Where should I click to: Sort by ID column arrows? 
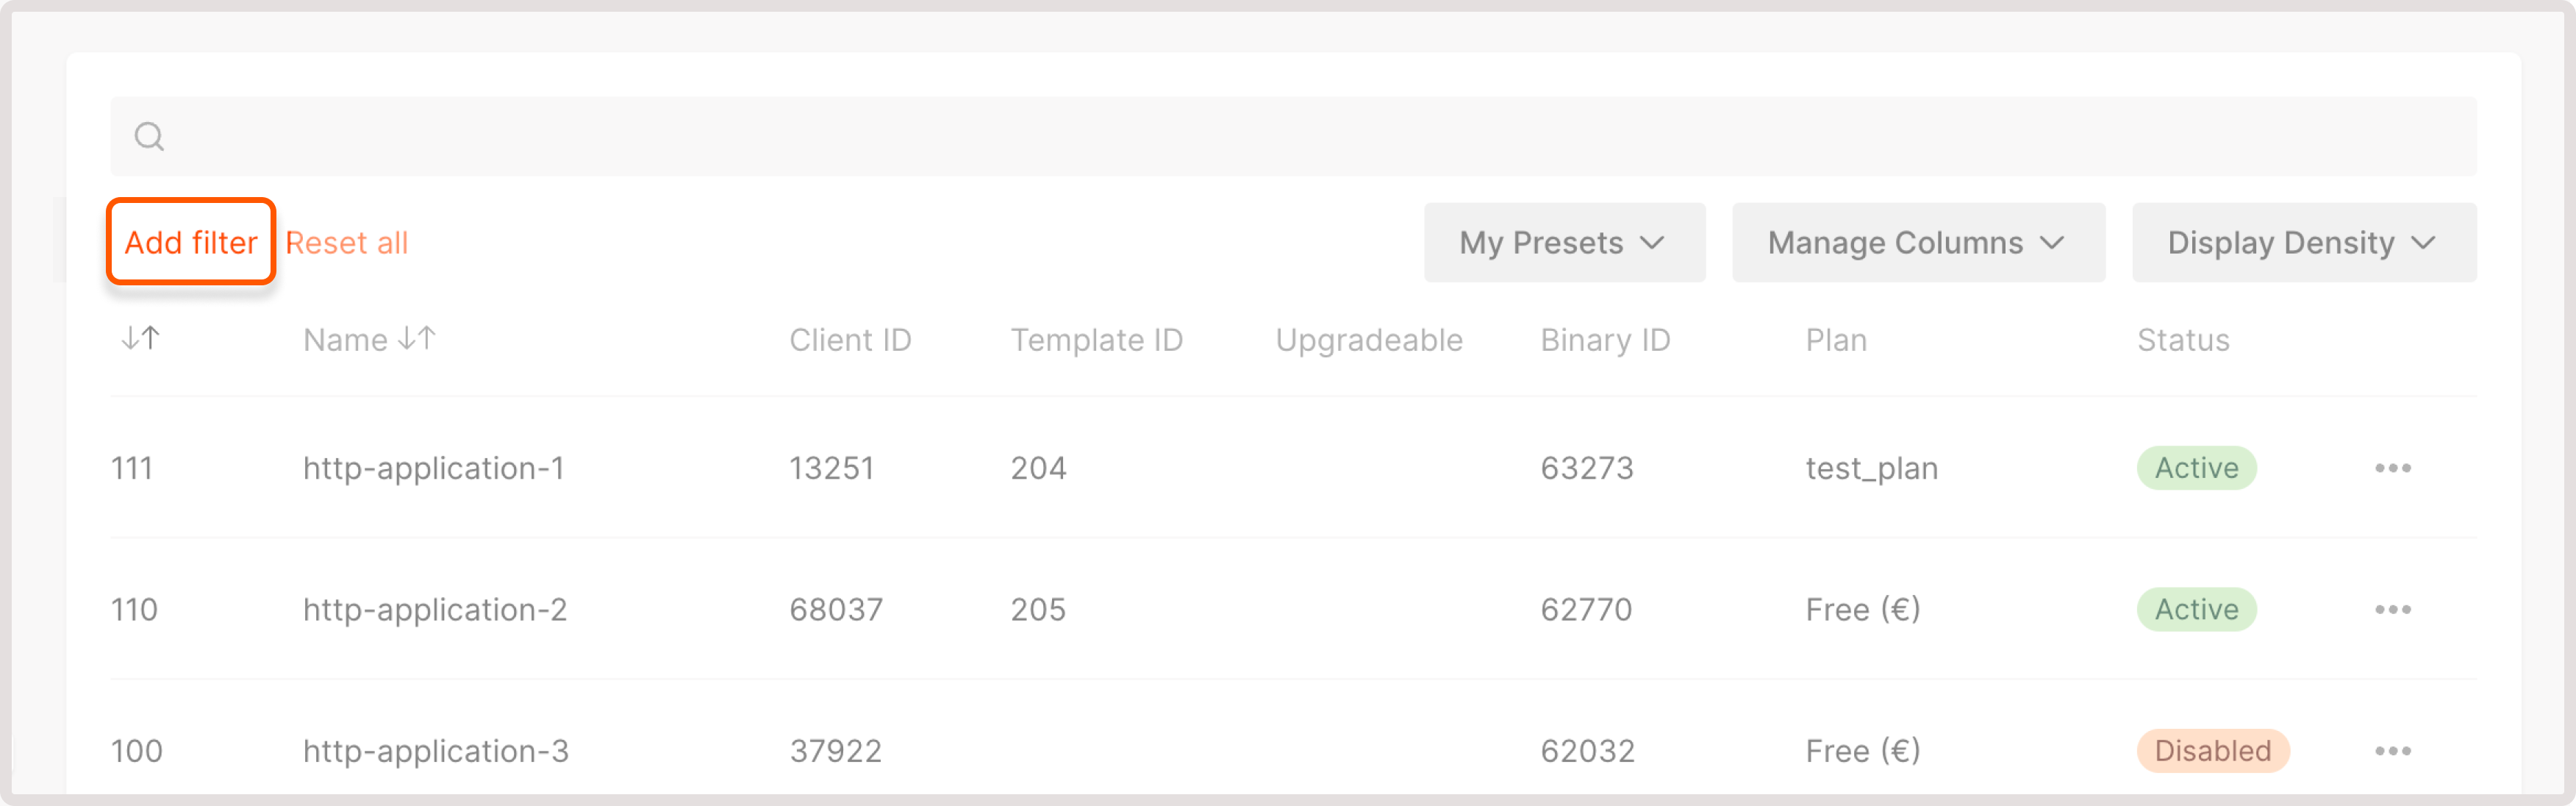[x=140, y=339]
